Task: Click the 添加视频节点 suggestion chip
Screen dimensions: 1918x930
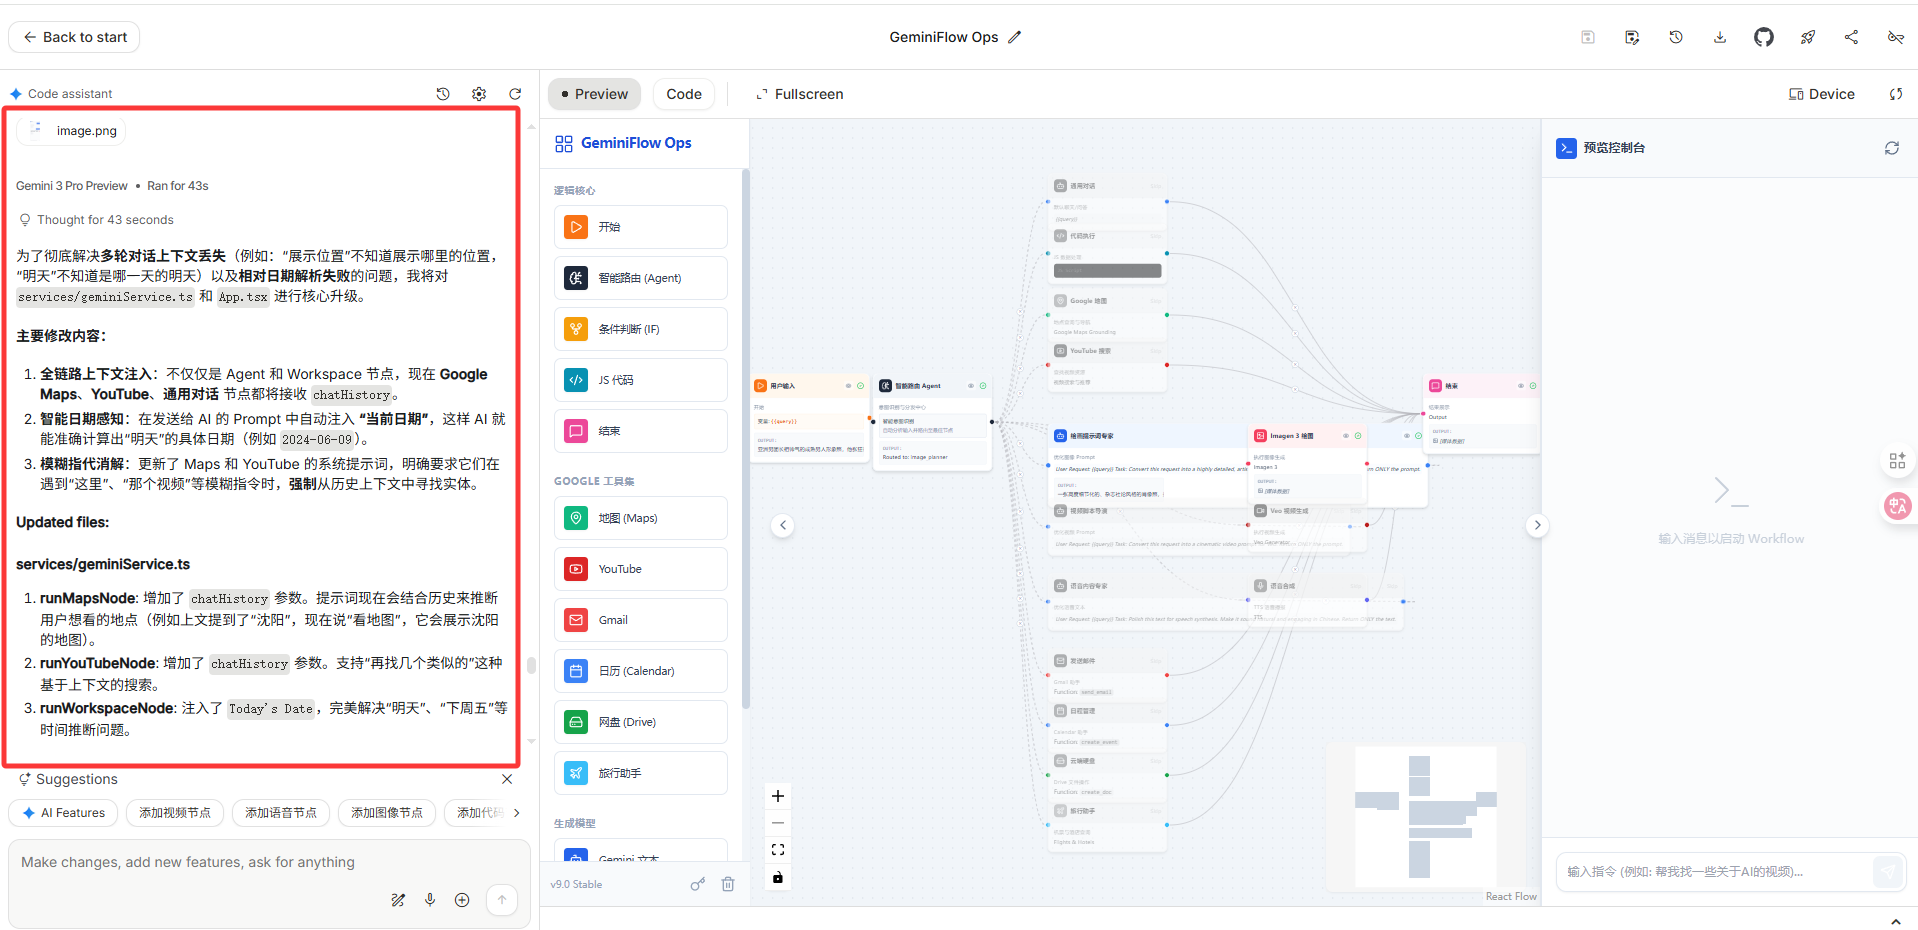Action: [175, 813]
